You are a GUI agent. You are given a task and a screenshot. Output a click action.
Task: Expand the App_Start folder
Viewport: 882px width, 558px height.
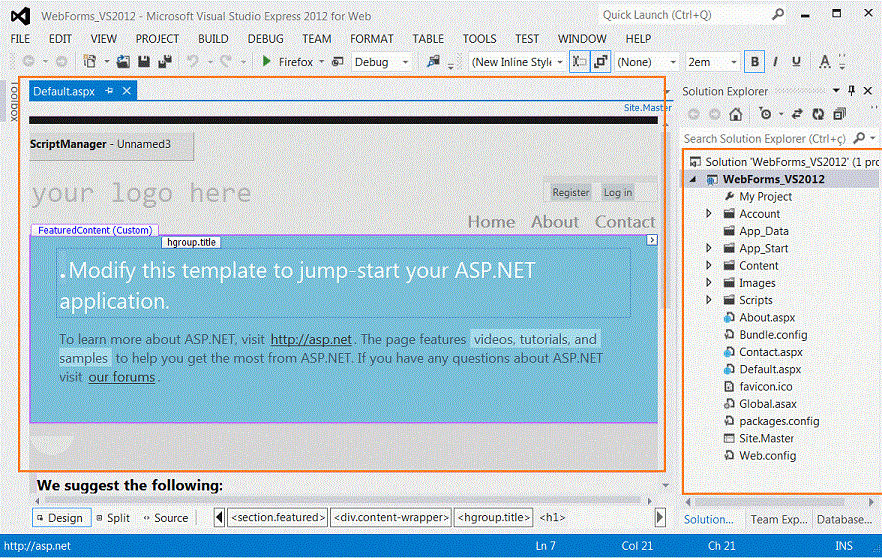[709, 248]
